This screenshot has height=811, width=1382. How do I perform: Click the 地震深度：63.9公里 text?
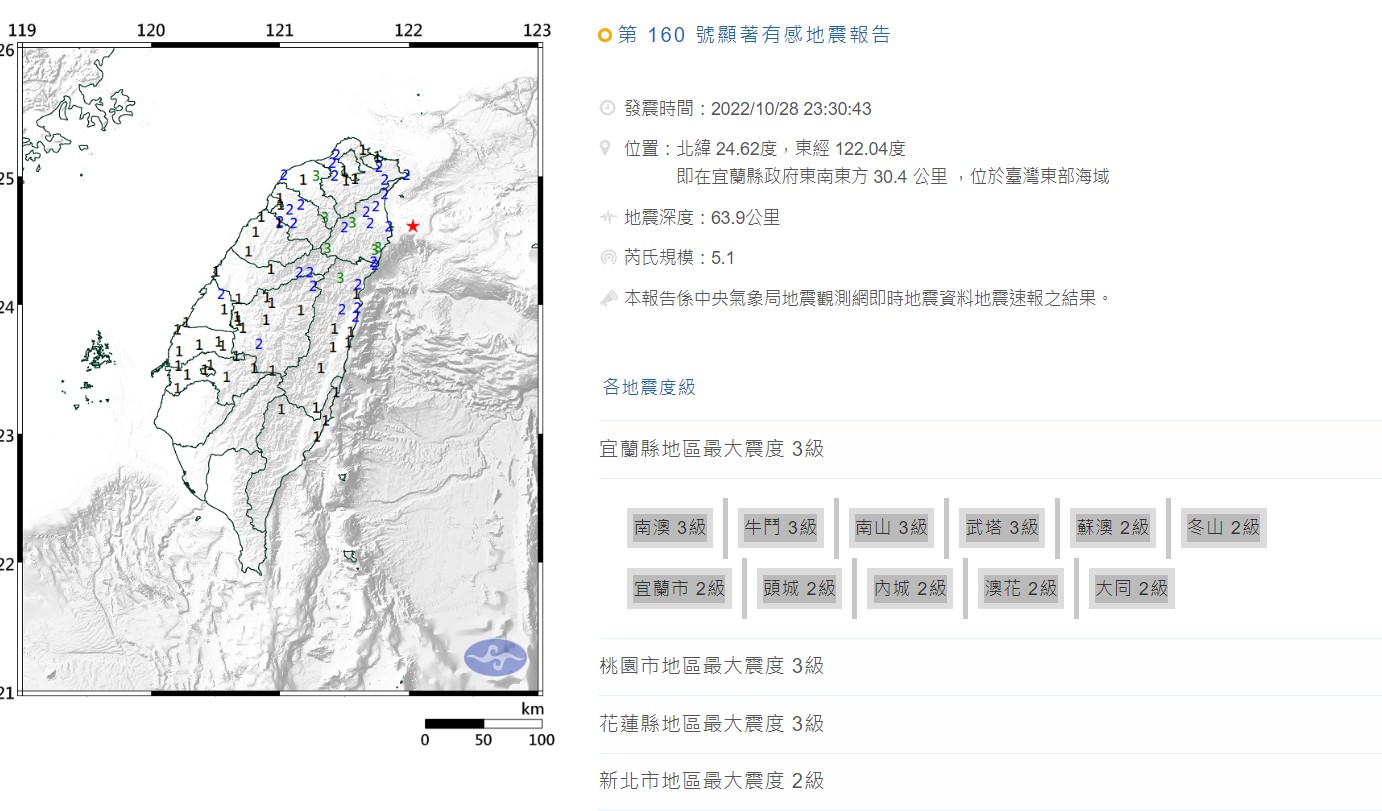tap(702, 217)
